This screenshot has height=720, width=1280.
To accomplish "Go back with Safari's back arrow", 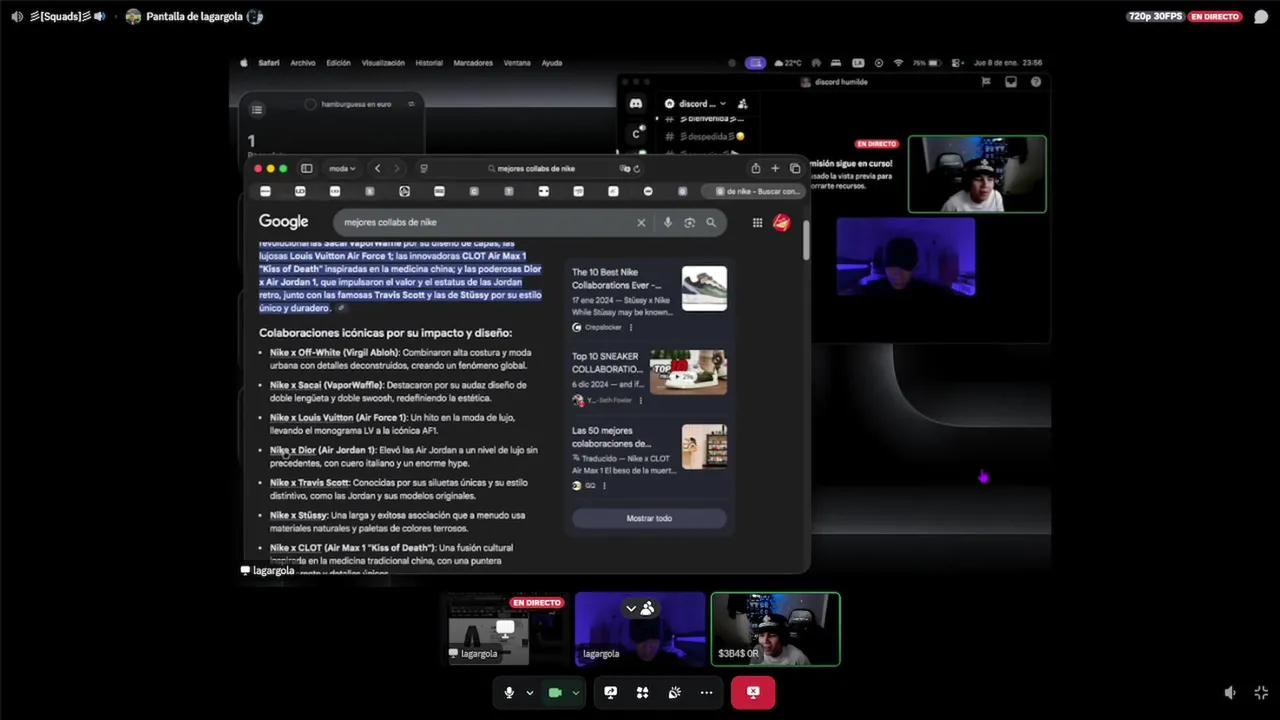I will [377, 168].
